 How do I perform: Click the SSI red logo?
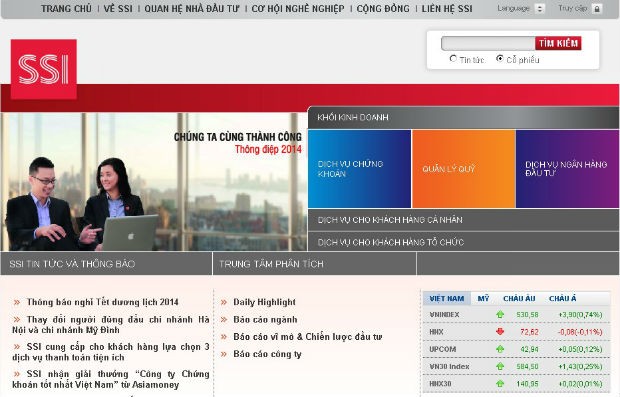44,69
